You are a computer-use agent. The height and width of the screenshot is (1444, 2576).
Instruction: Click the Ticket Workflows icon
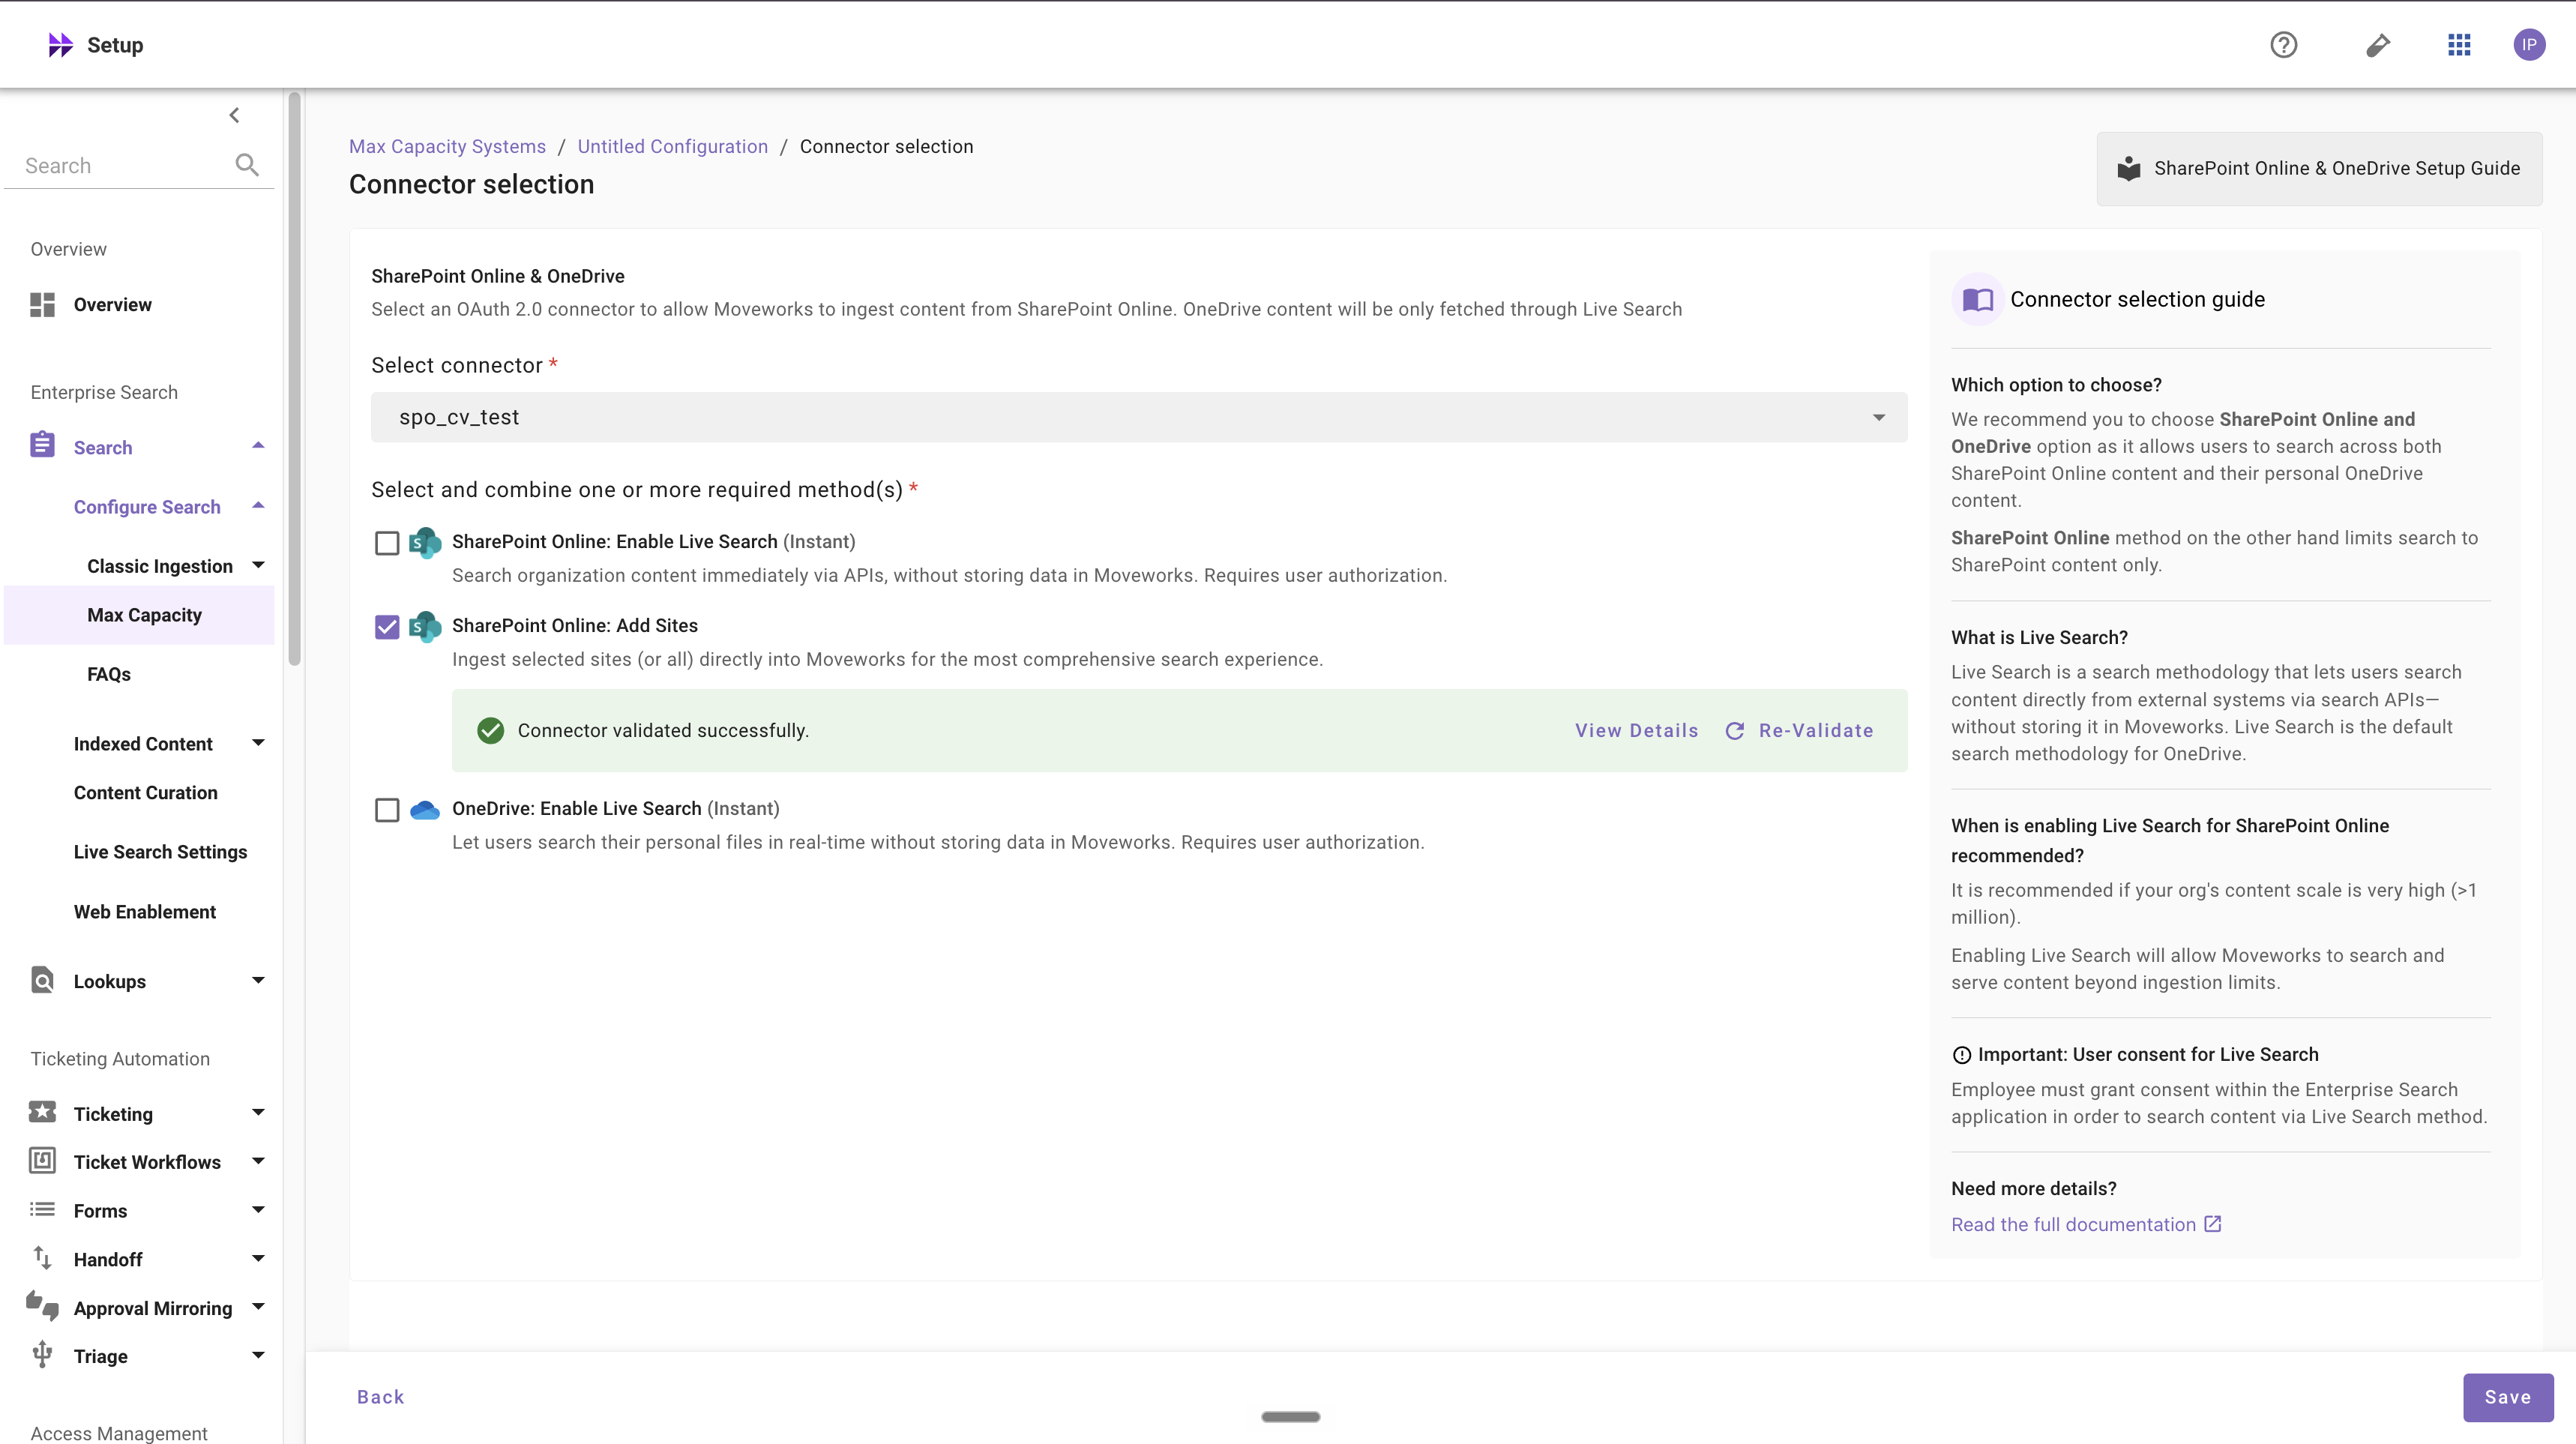point(42,1160)
